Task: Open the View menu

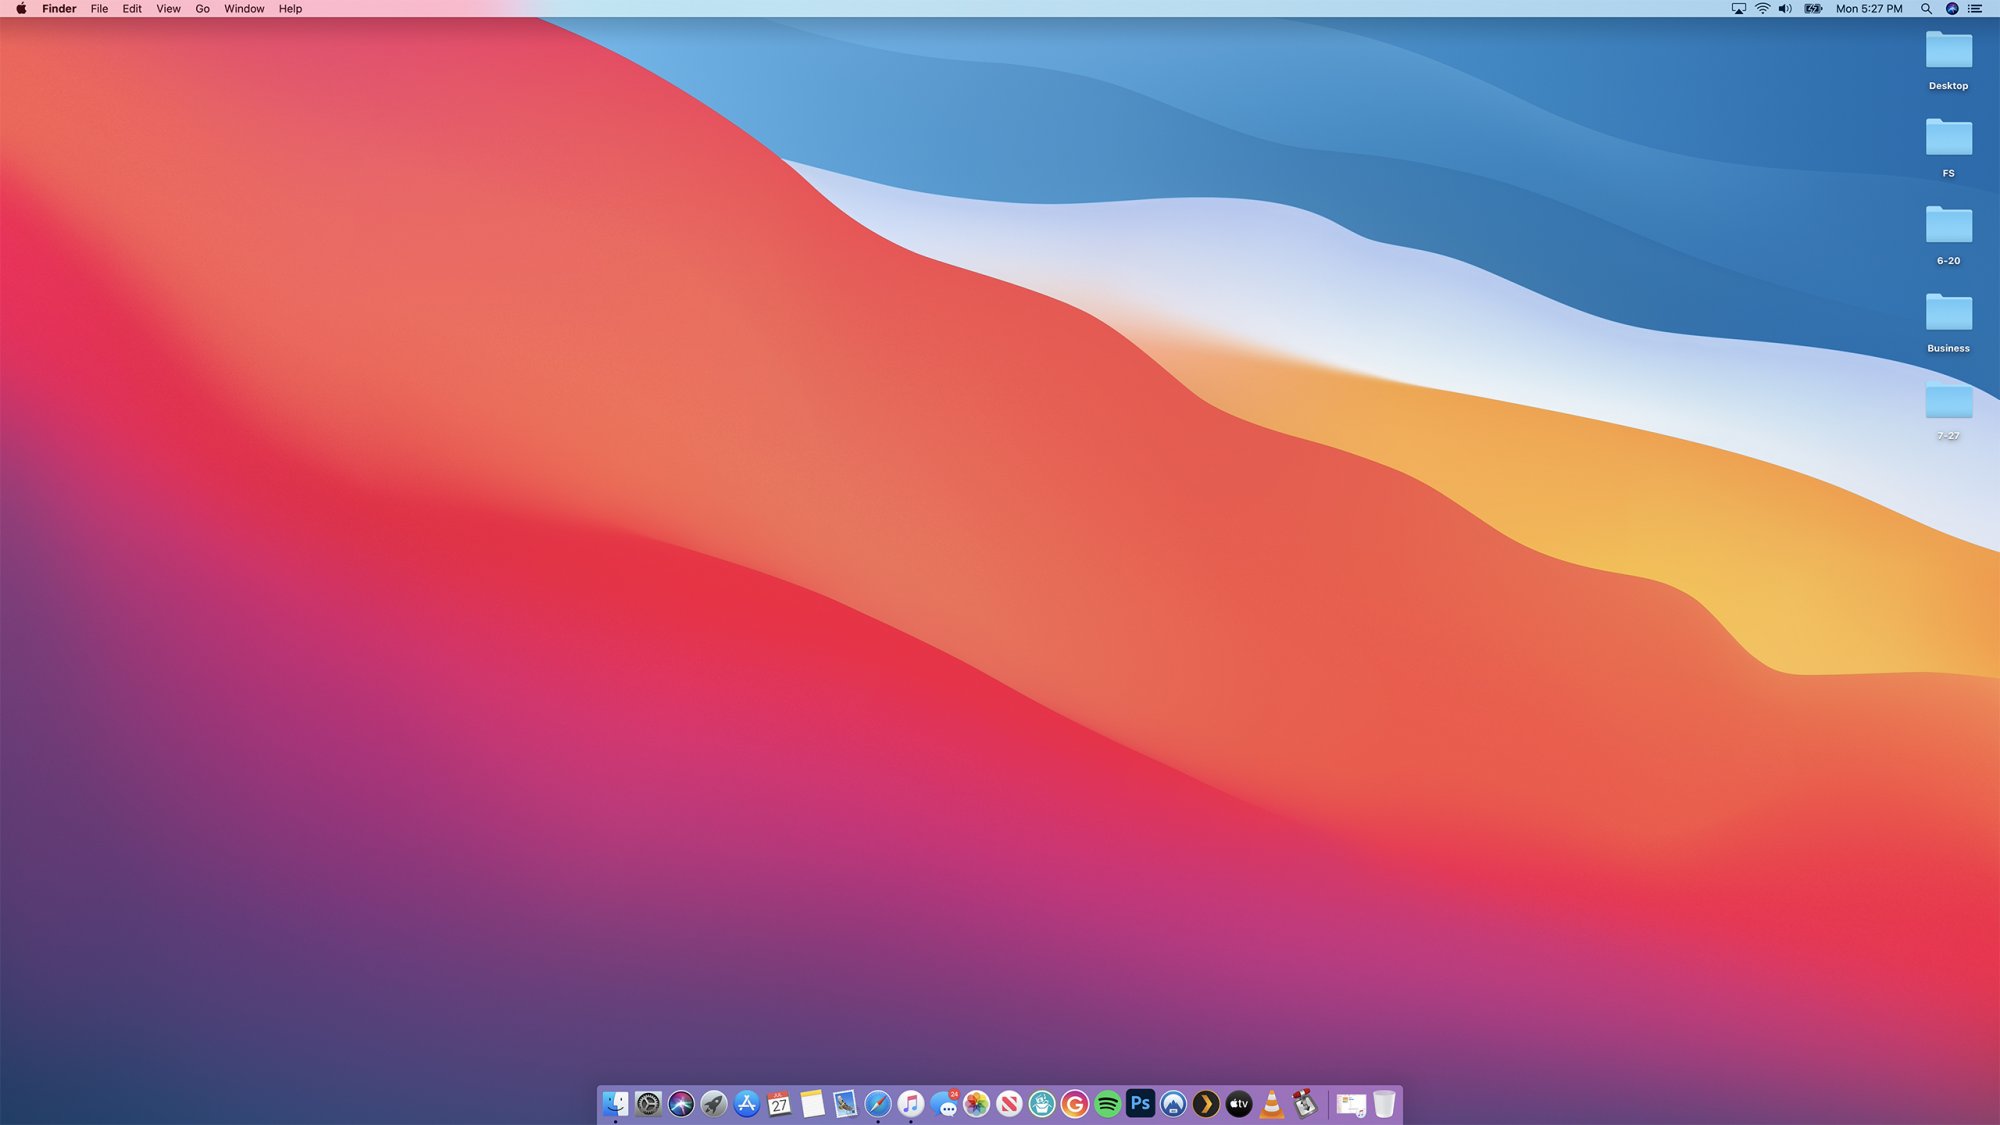Action: (168, 9)
